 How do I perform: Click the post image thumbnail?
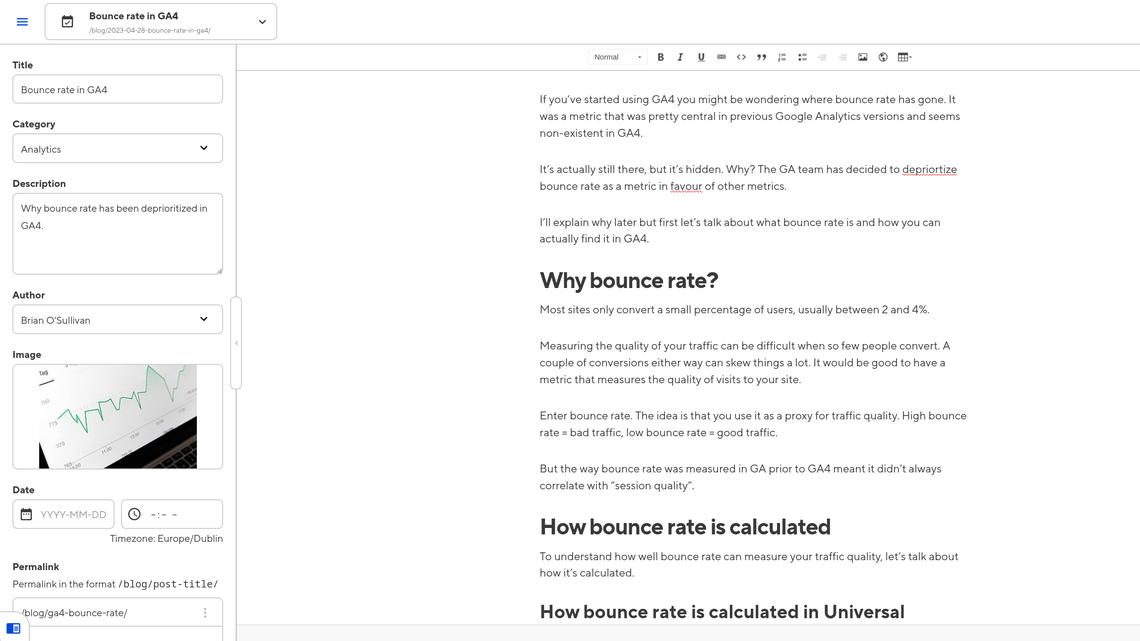pyautogui.click(x=118, y=416)
